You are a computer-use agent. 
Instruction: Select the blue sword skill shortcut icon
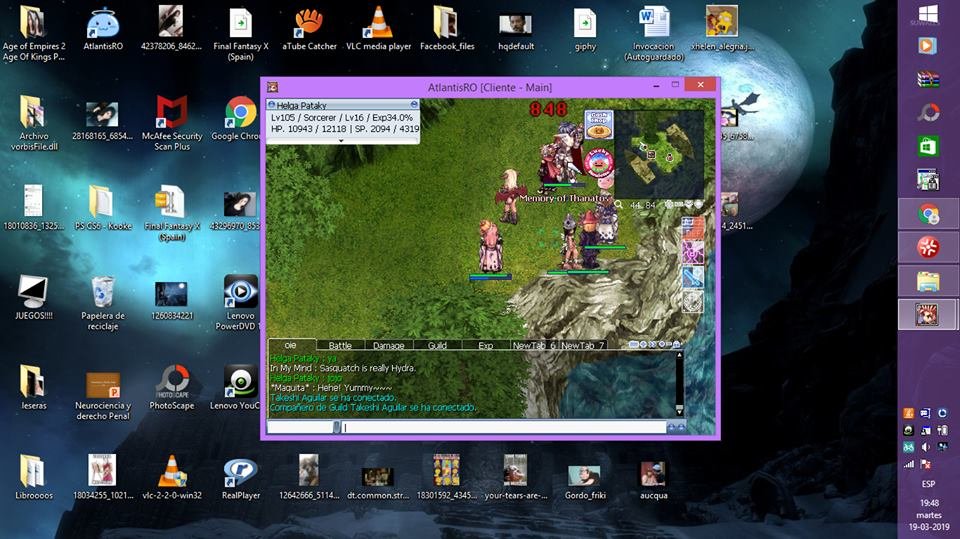point(693,277)
